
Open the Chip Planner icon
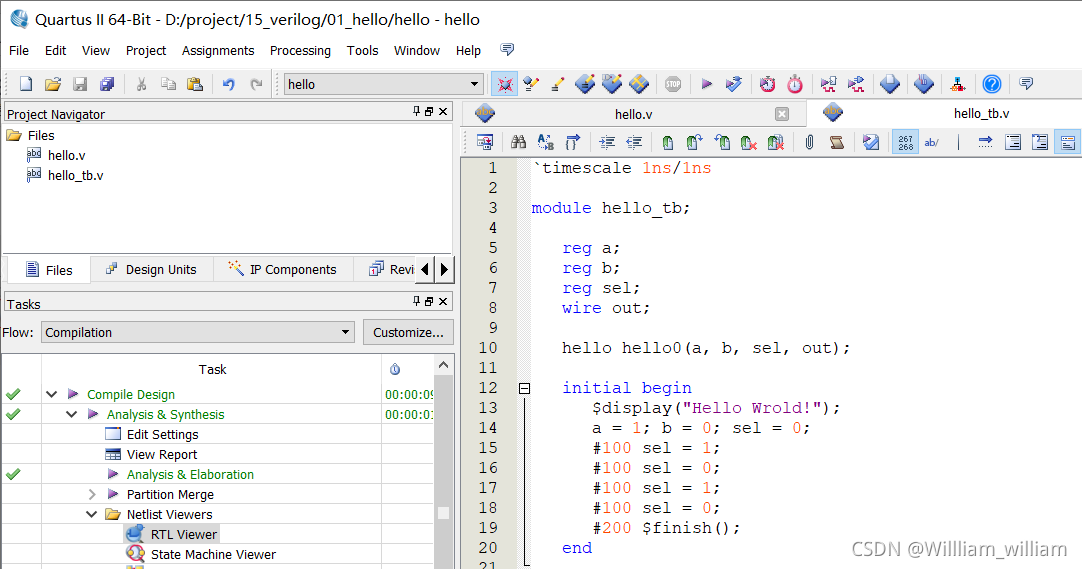[x=639, y=84]
